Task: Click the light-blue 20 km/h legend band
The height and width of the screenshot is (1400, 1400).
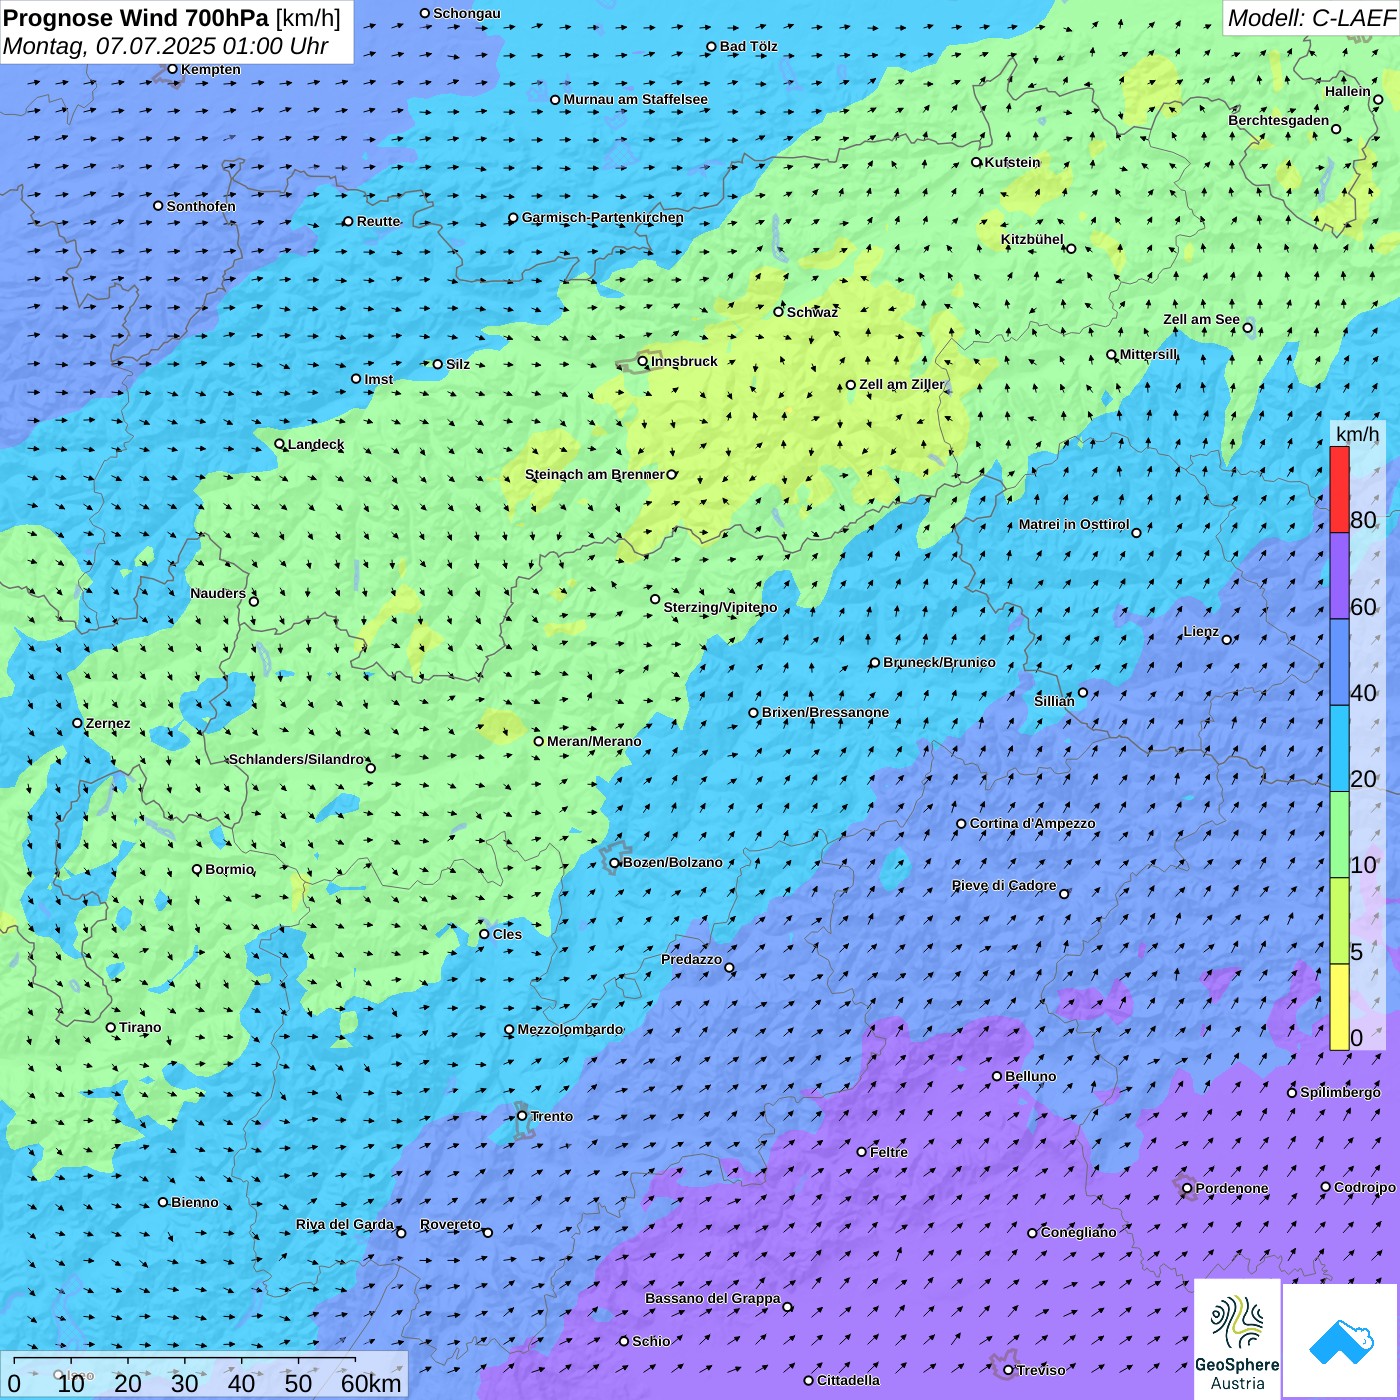Action: (1339, 749)
